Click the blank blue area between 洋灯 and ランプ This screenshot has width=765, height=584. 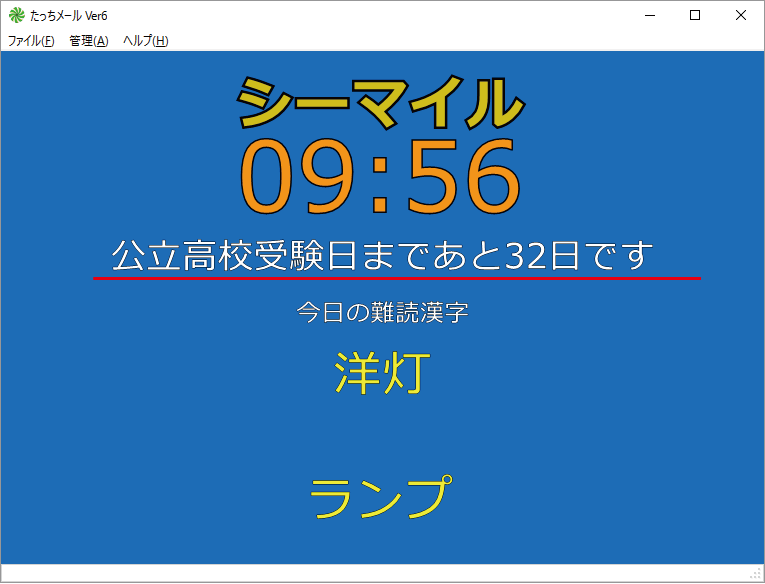coord(382,435)
